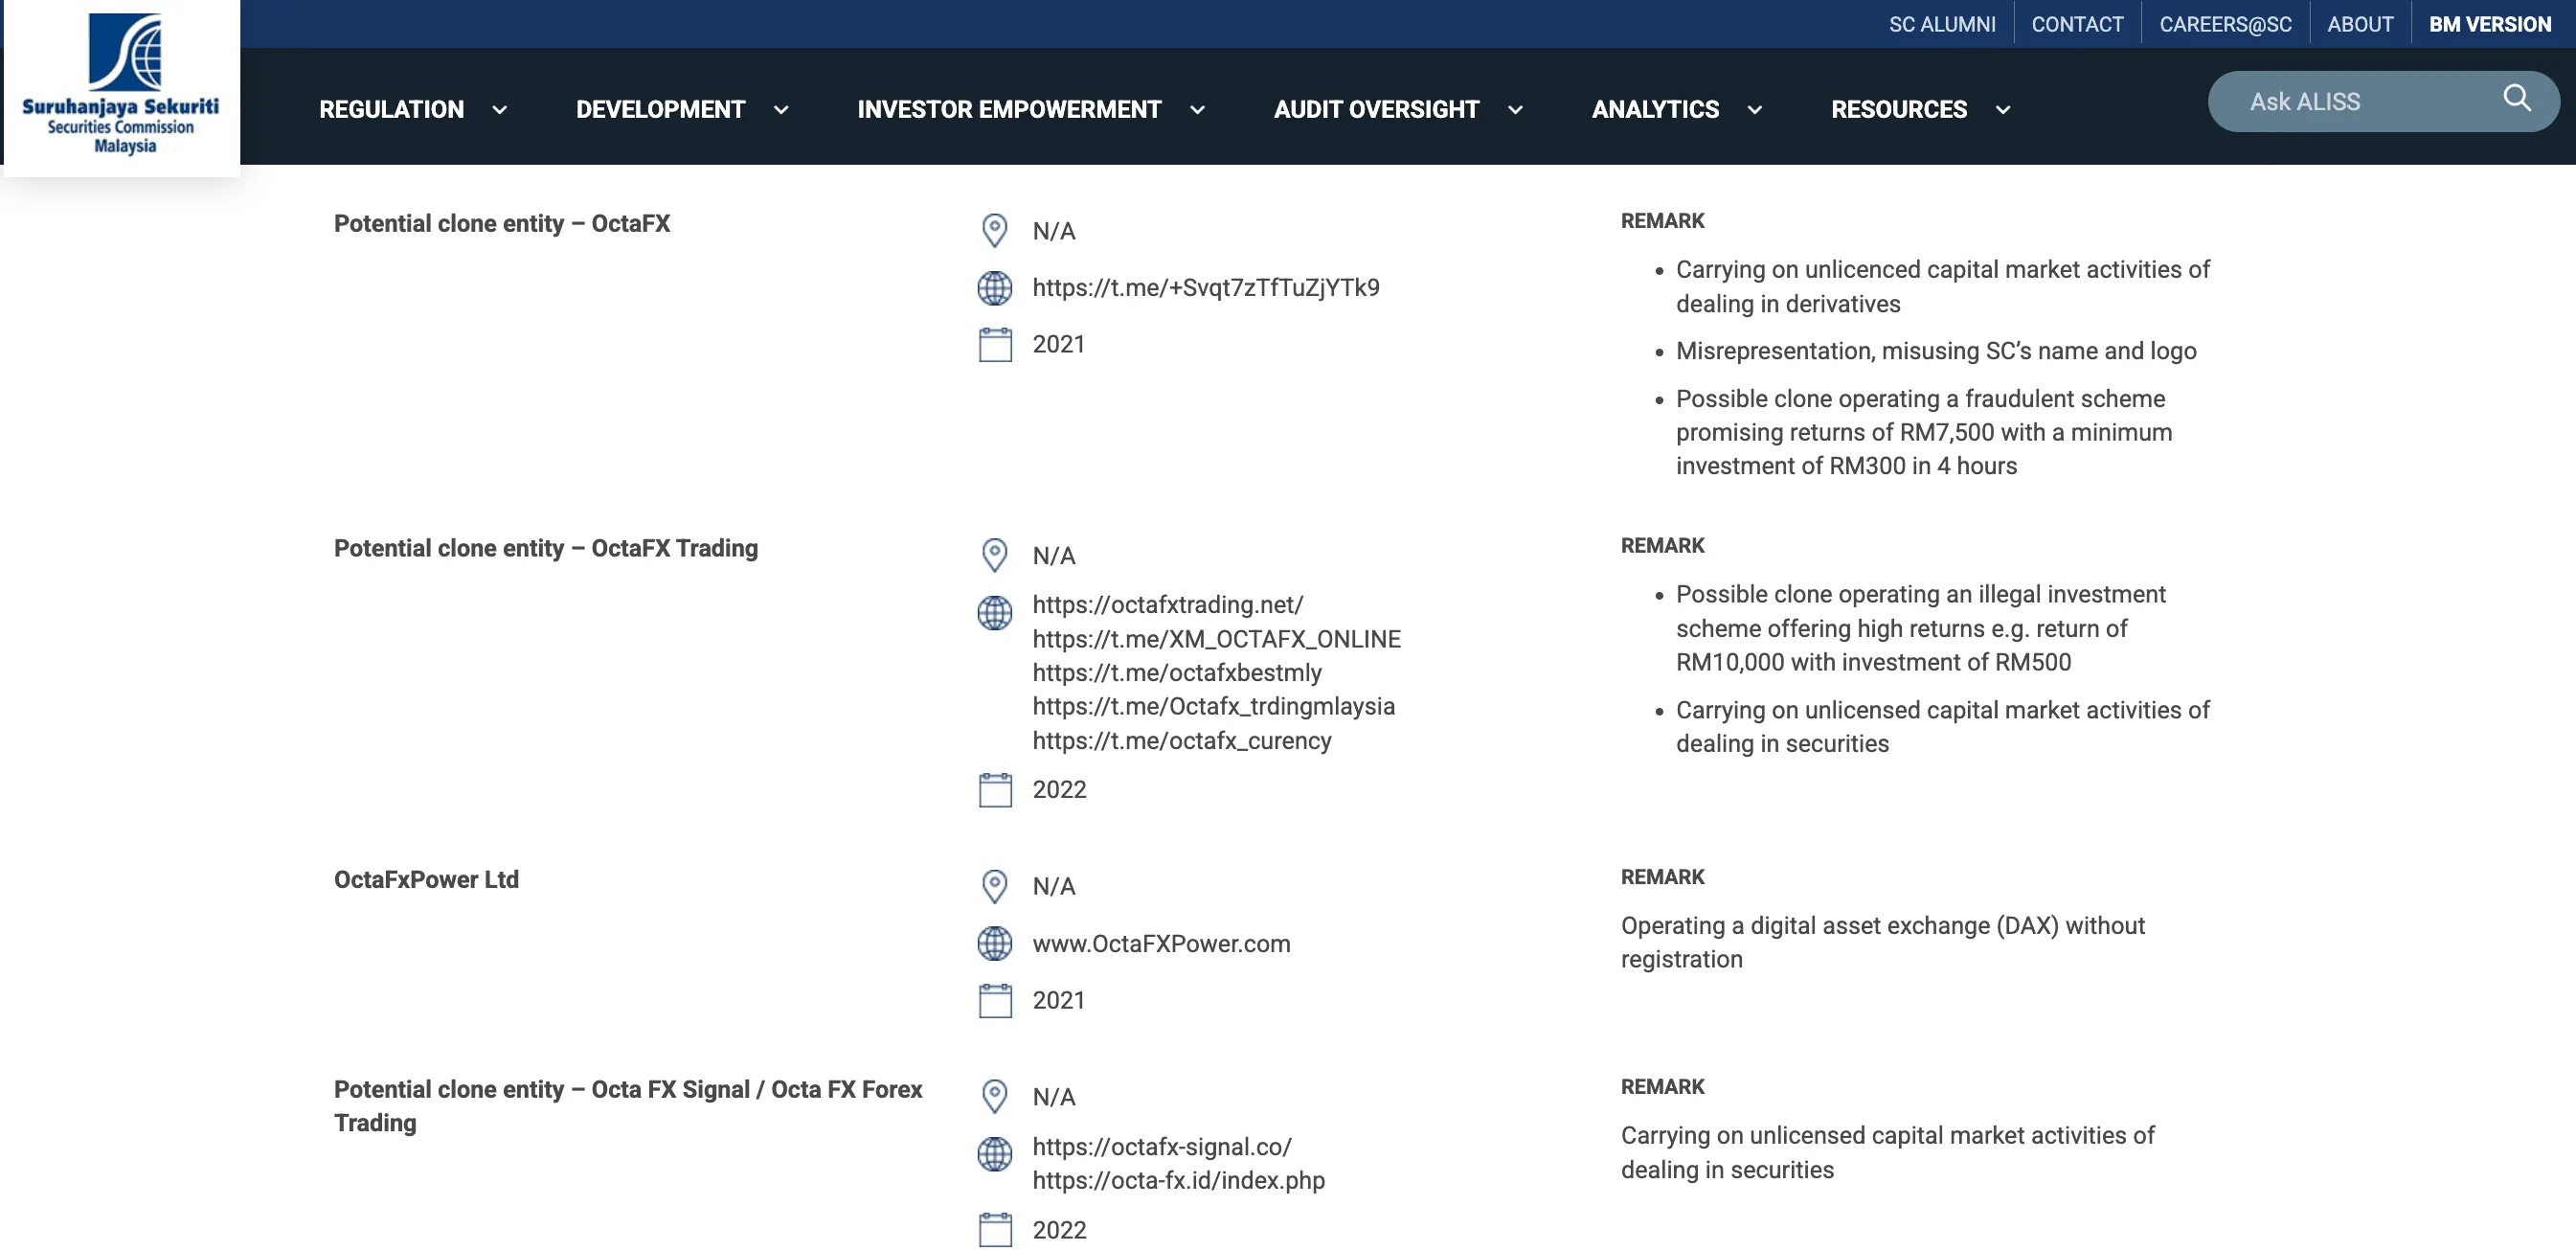Click the octa-fx.id/index.php URL
The image size is (2576, 1251).
click(x=1178, y=1180)
